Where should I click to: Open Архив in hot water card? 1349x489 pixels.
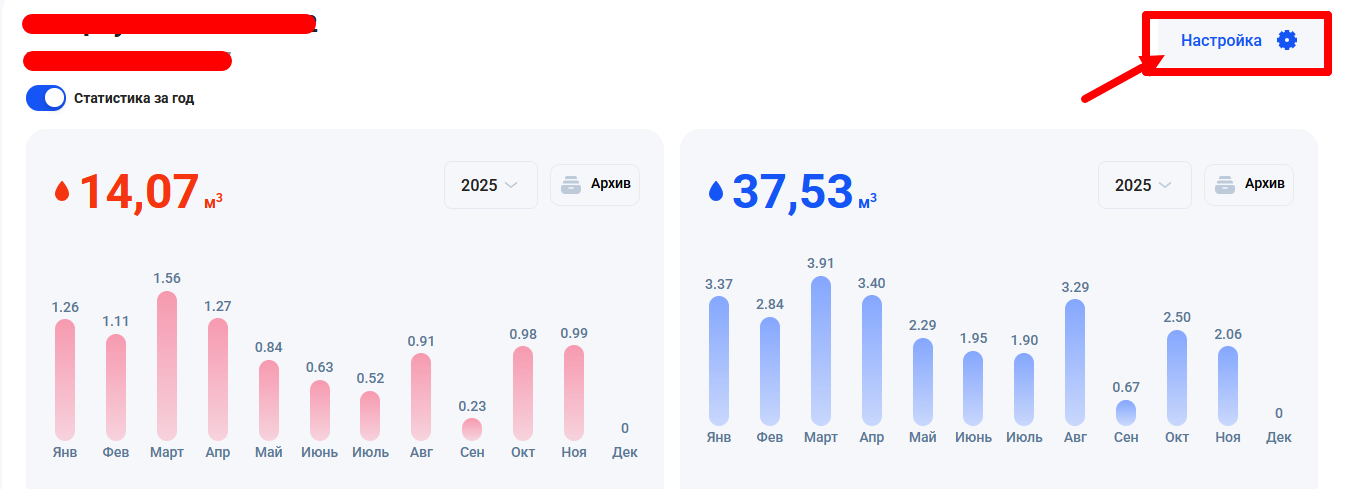click(x=595, y=185)
